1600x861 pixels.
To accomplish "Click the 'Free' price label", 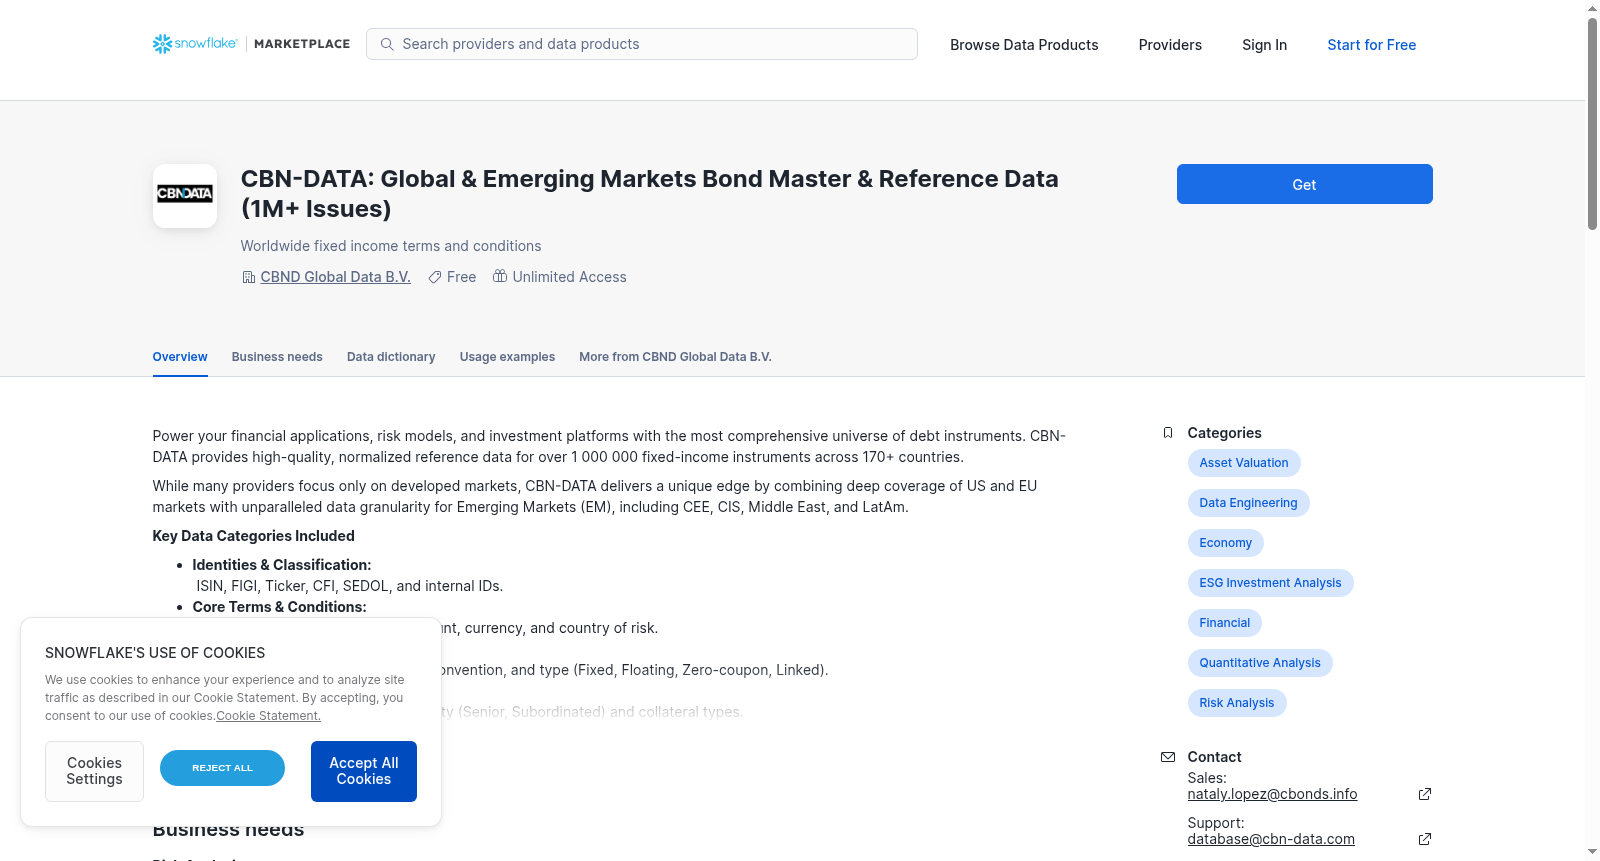I will coord(462,277).
